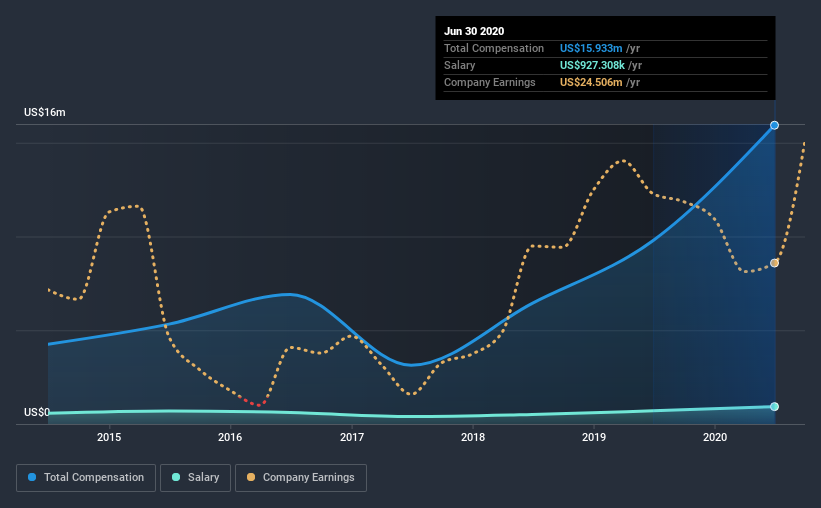Click the 2017 x-axis label
Screen dimensions: 821x508
352,437
